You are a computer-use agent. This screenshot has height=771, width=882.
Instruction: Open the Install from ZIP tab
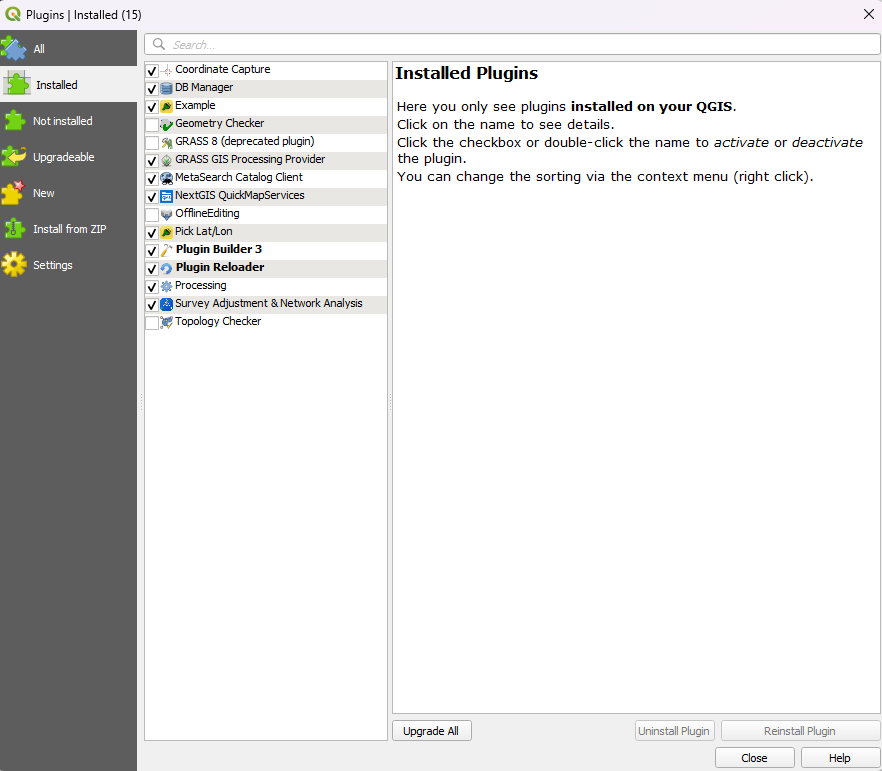tap(68, 228)
